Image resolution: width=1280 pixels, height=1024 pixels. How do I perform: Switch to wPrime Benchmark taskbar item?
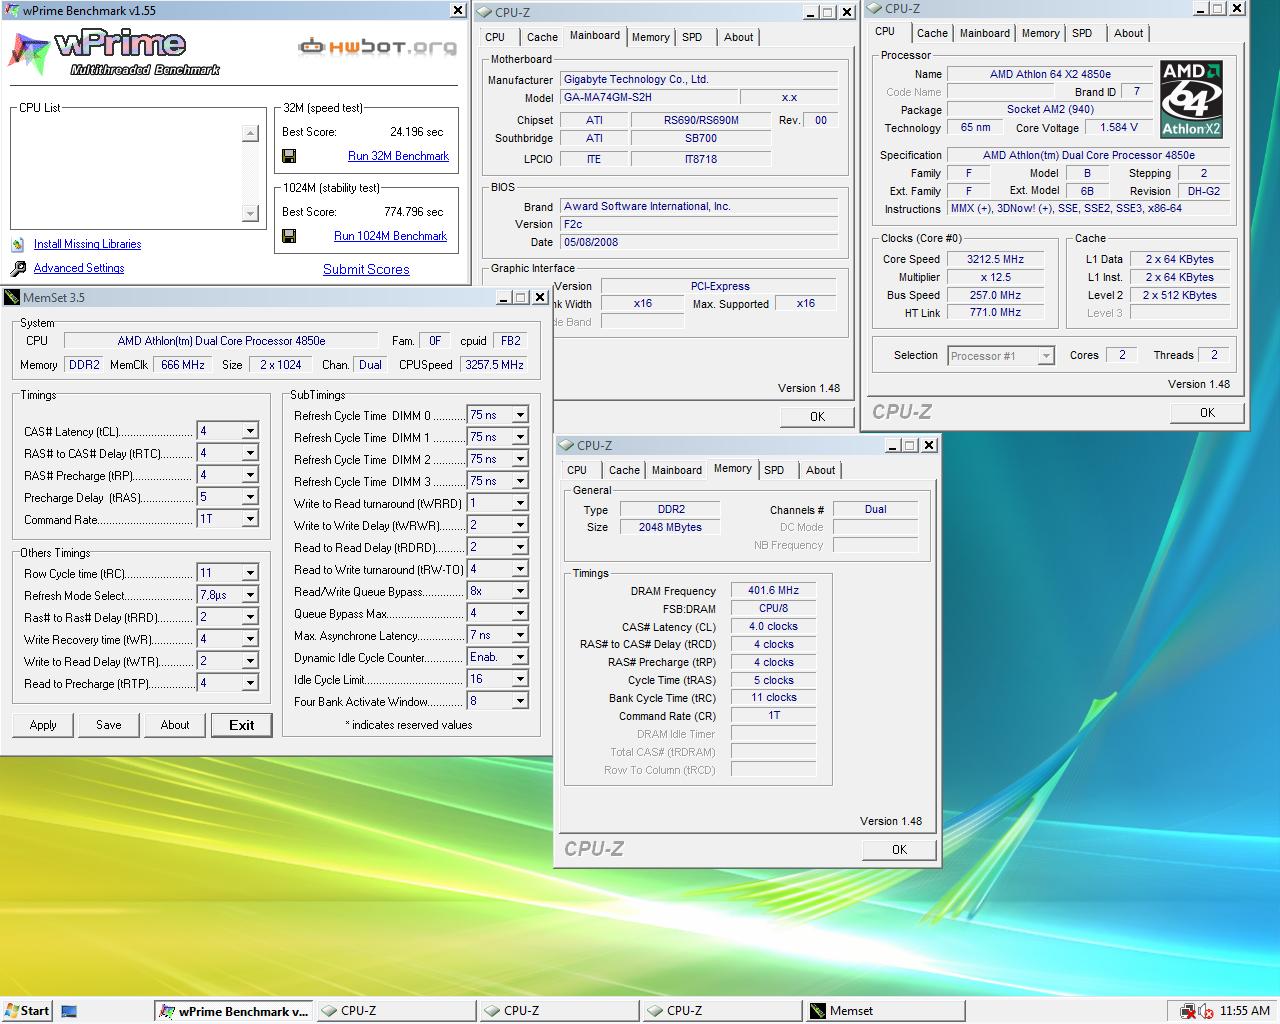[x=235, y=1011]
